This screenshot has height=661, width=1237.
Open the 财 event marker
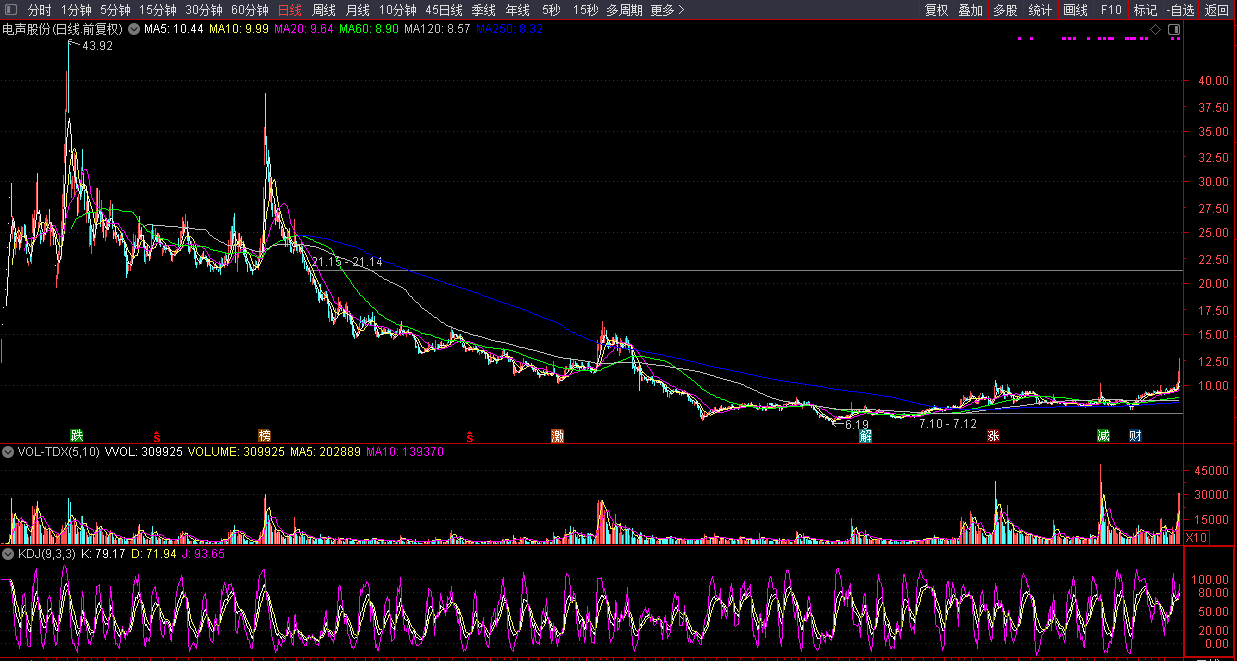pos(1135,435)
